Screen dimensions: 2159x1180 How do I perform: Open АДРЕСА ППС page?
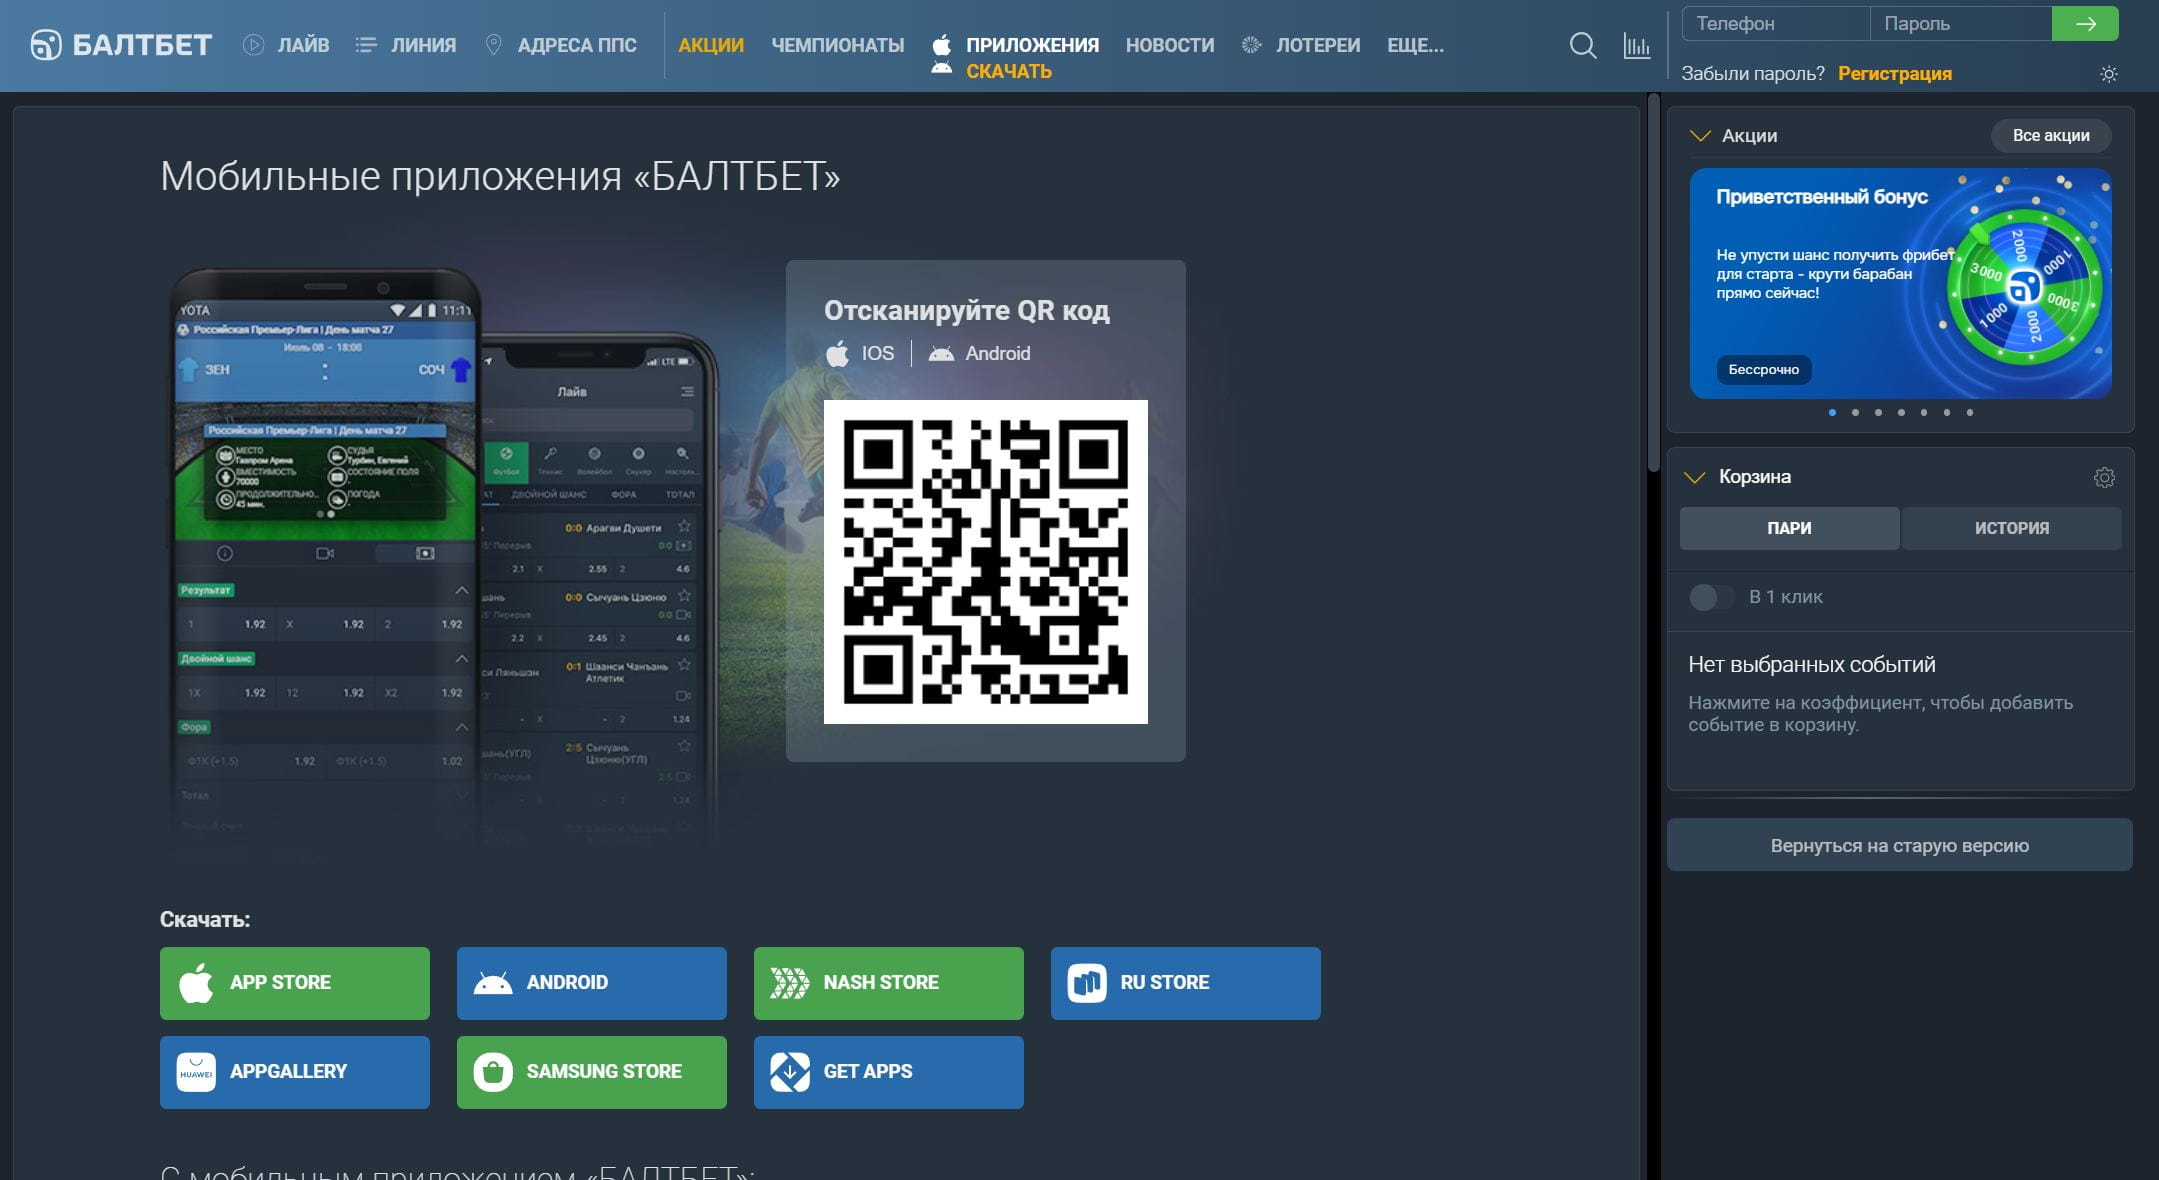coord(560,45)
